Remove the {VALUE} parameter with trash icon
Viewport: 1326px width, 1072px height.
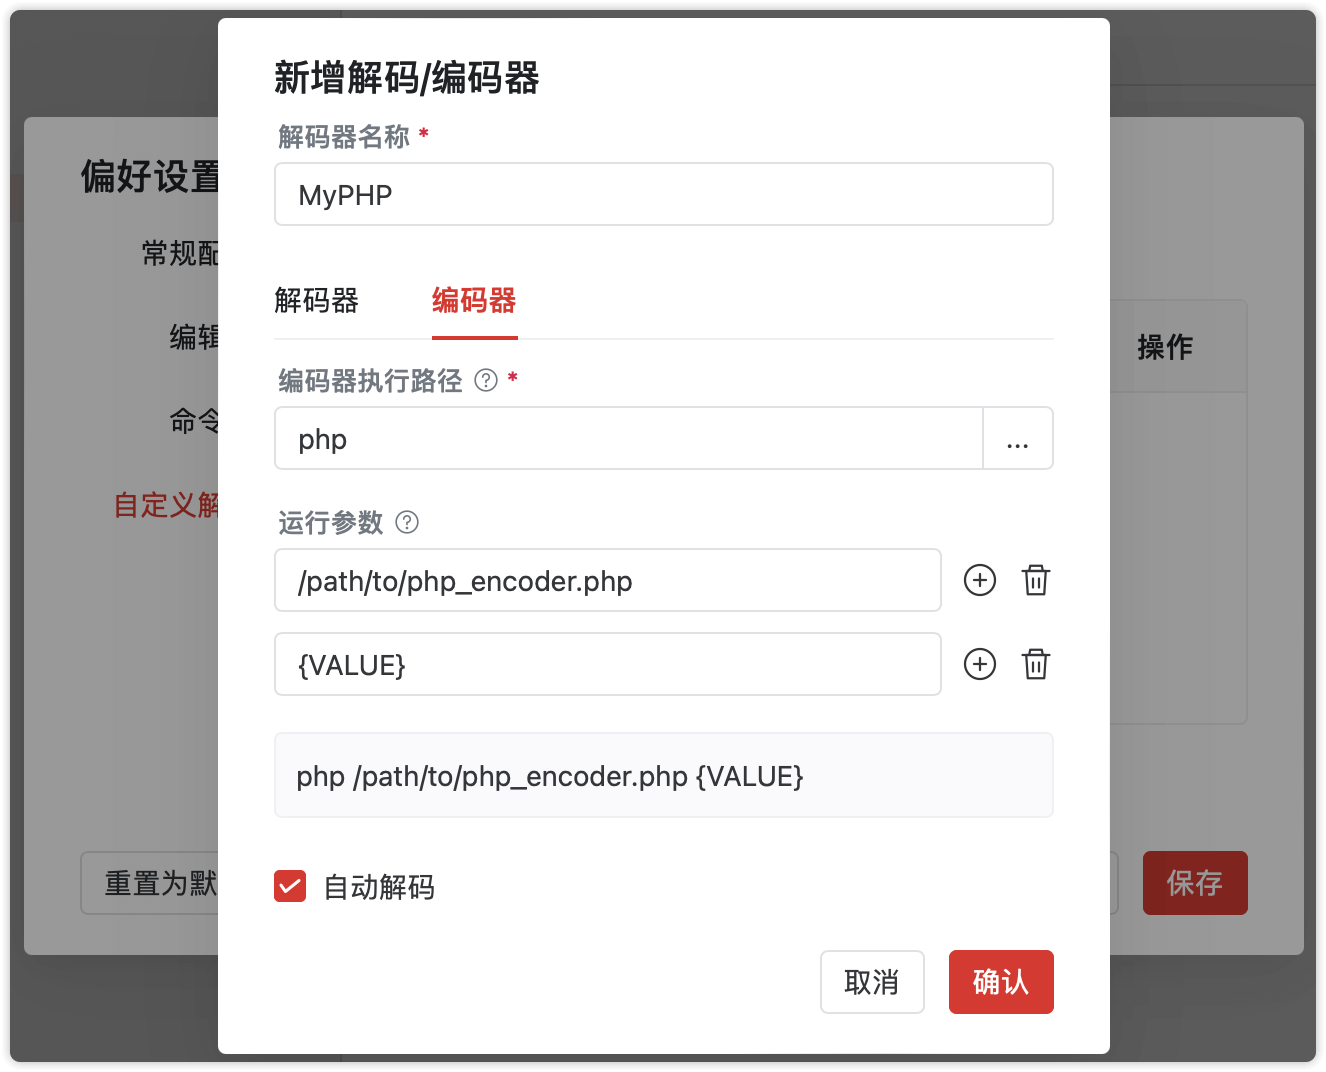click(x=1036, y=664)
